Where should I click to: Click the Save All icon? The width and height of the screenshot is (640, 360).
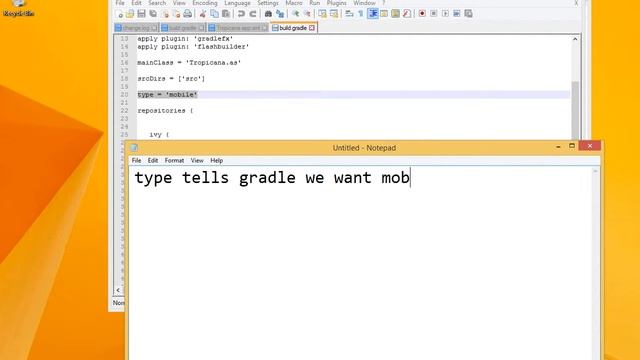[x=153, y=14]
